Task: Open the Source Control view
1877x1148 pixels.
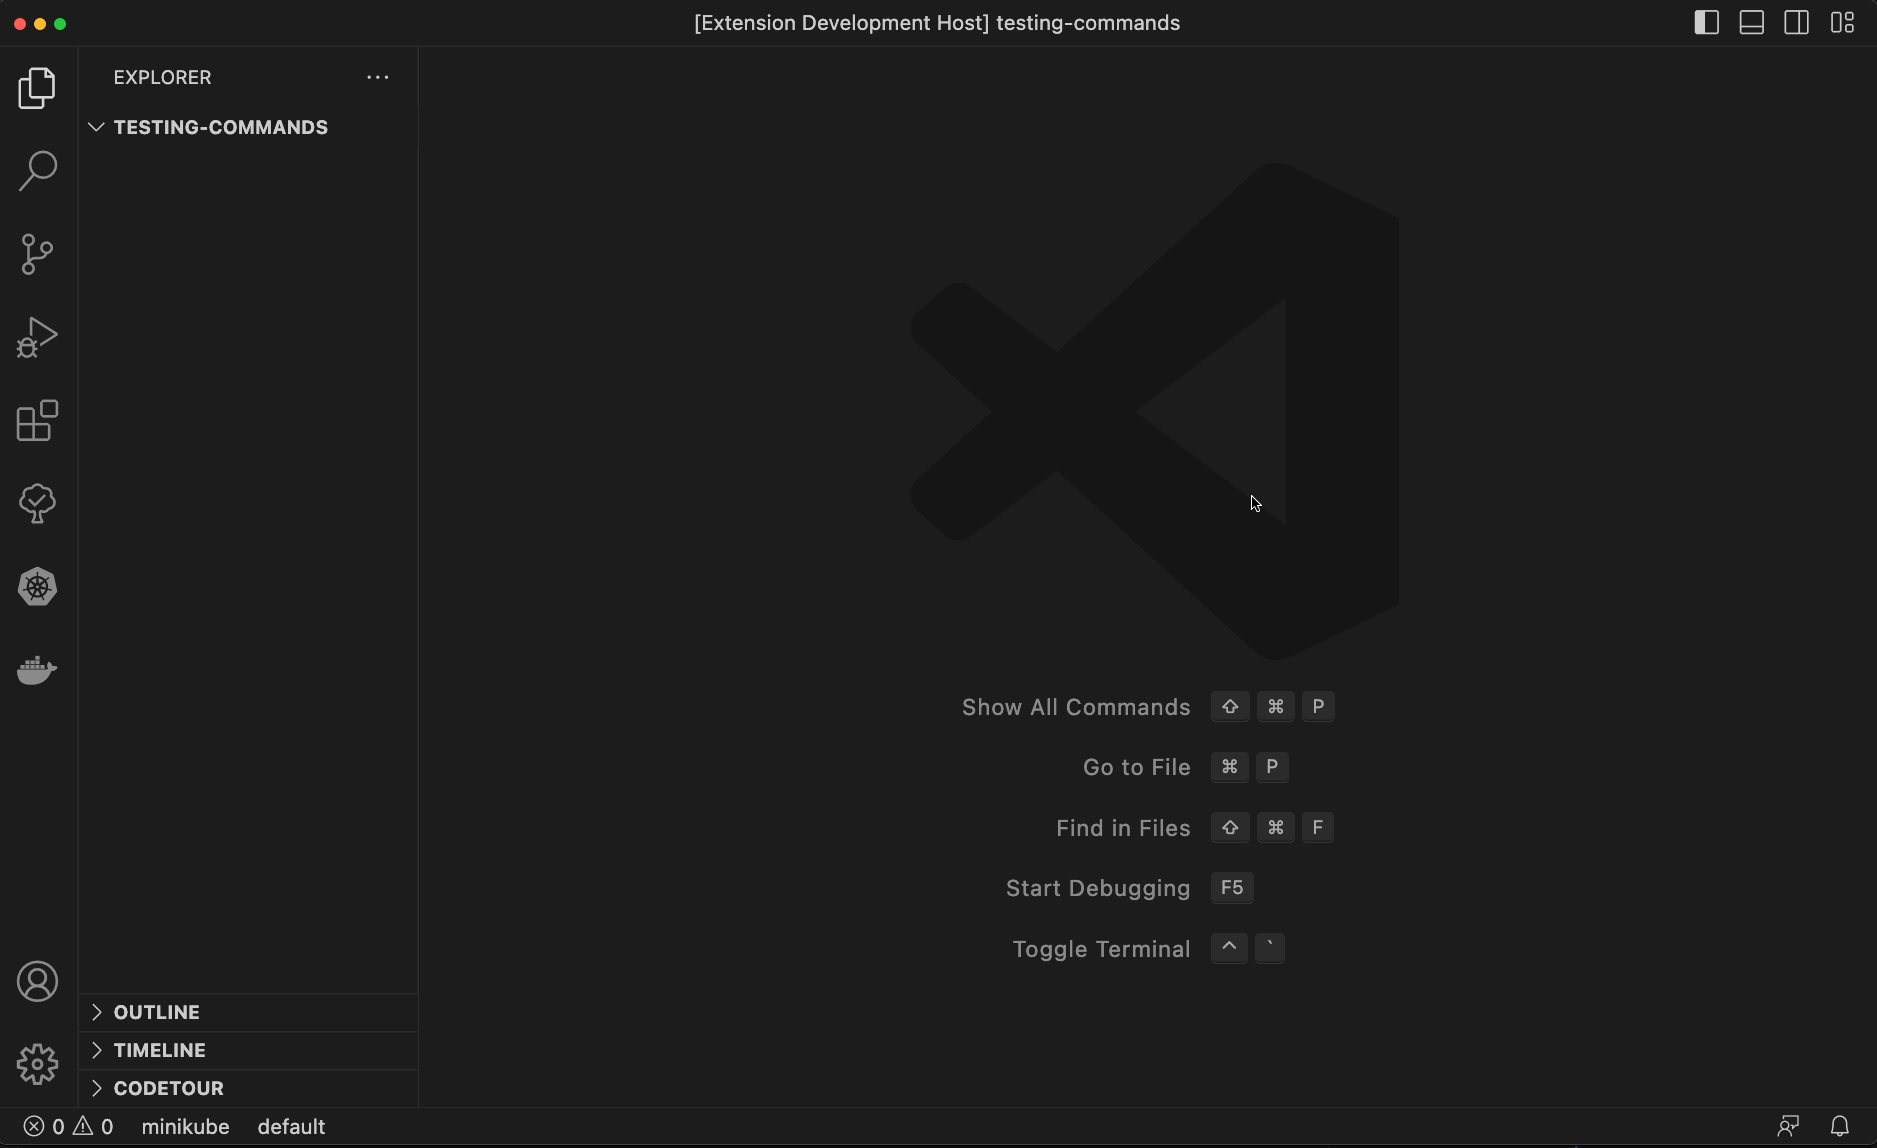Action: coord(38,254)
